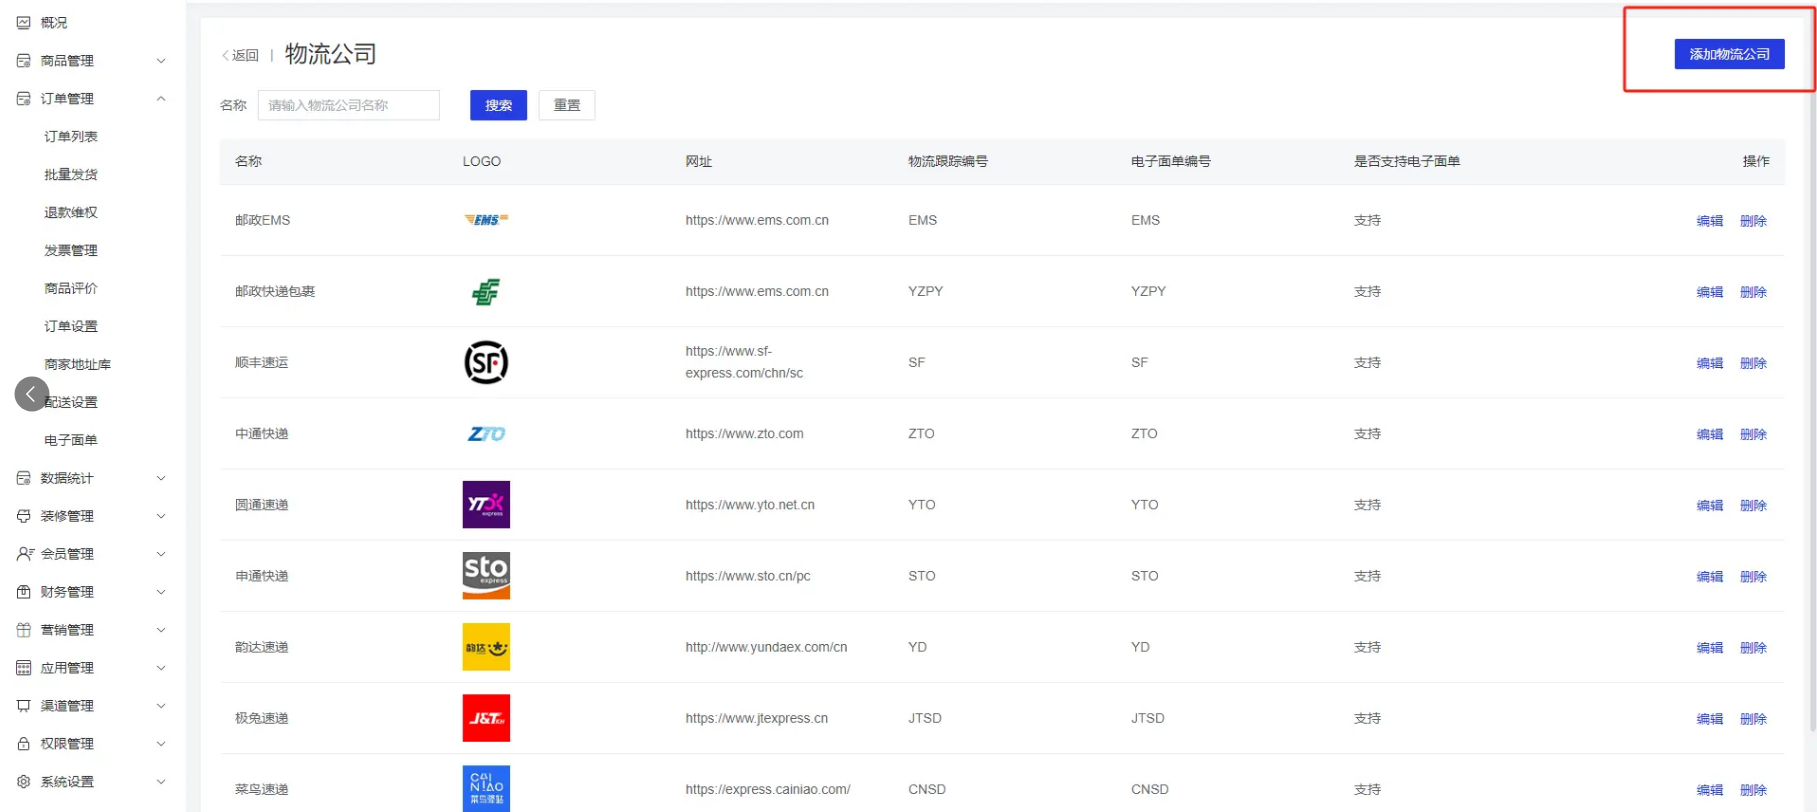This screenshot has width=1817, height=812.
Task: Click the SF Express logo thumbnail
Action: click(x=486, y=362)
